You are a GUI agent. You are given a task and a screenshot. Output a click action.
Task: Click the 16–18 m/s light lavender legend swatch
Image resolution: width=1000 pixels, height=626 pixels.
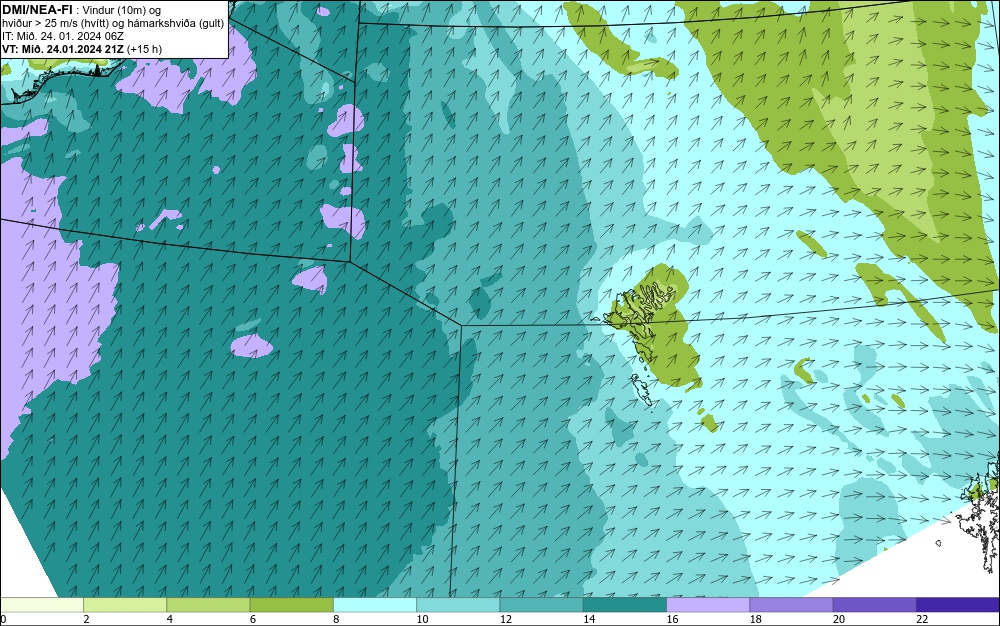pos(708,605)
